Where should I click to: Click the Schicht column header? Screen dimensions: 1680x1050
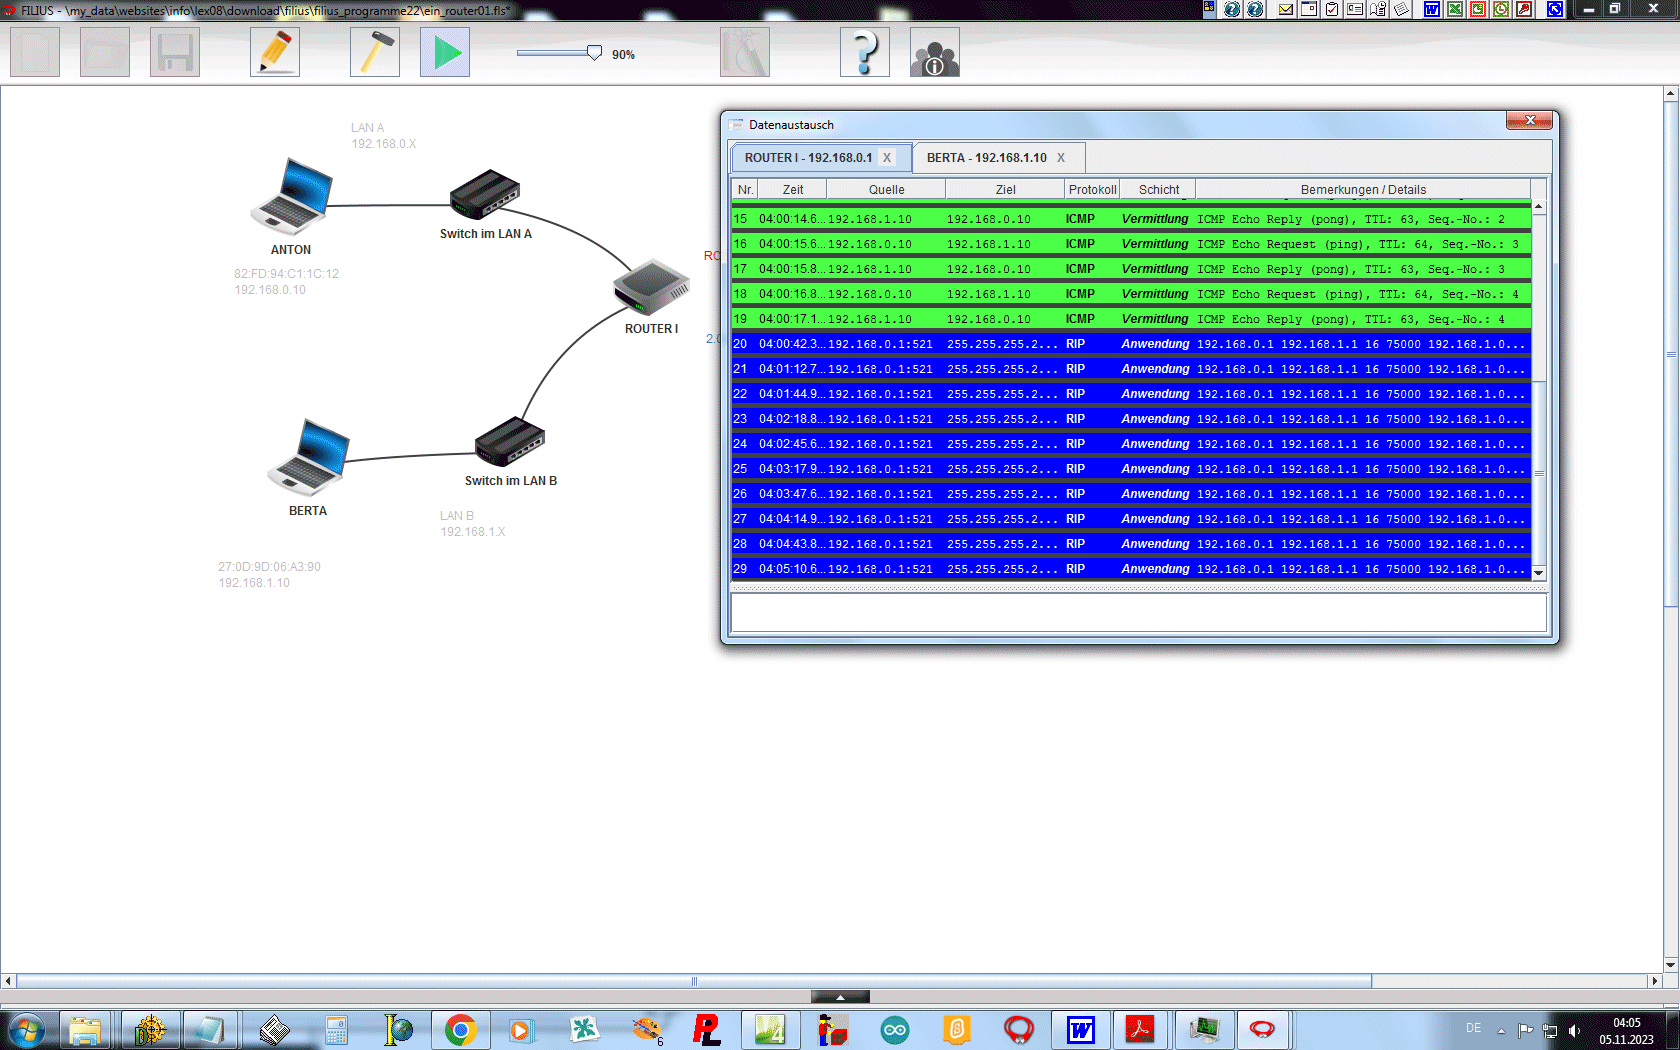click(1158, 190)
